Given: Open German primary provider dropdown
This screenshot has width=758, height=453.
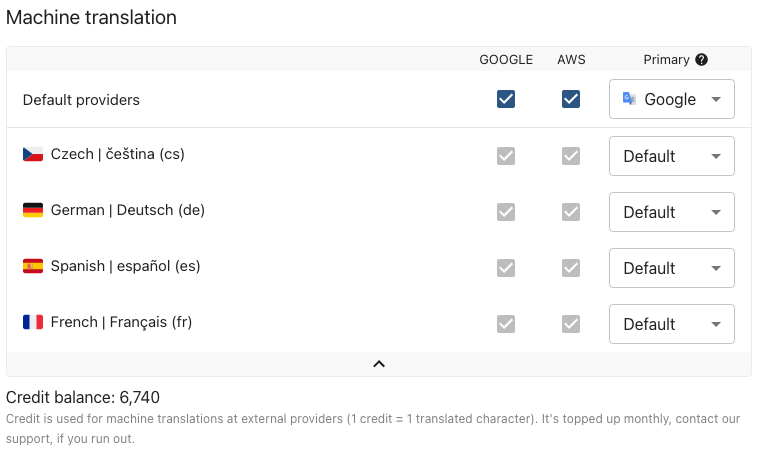Looking at the screenshot, I should pos(672,212).
